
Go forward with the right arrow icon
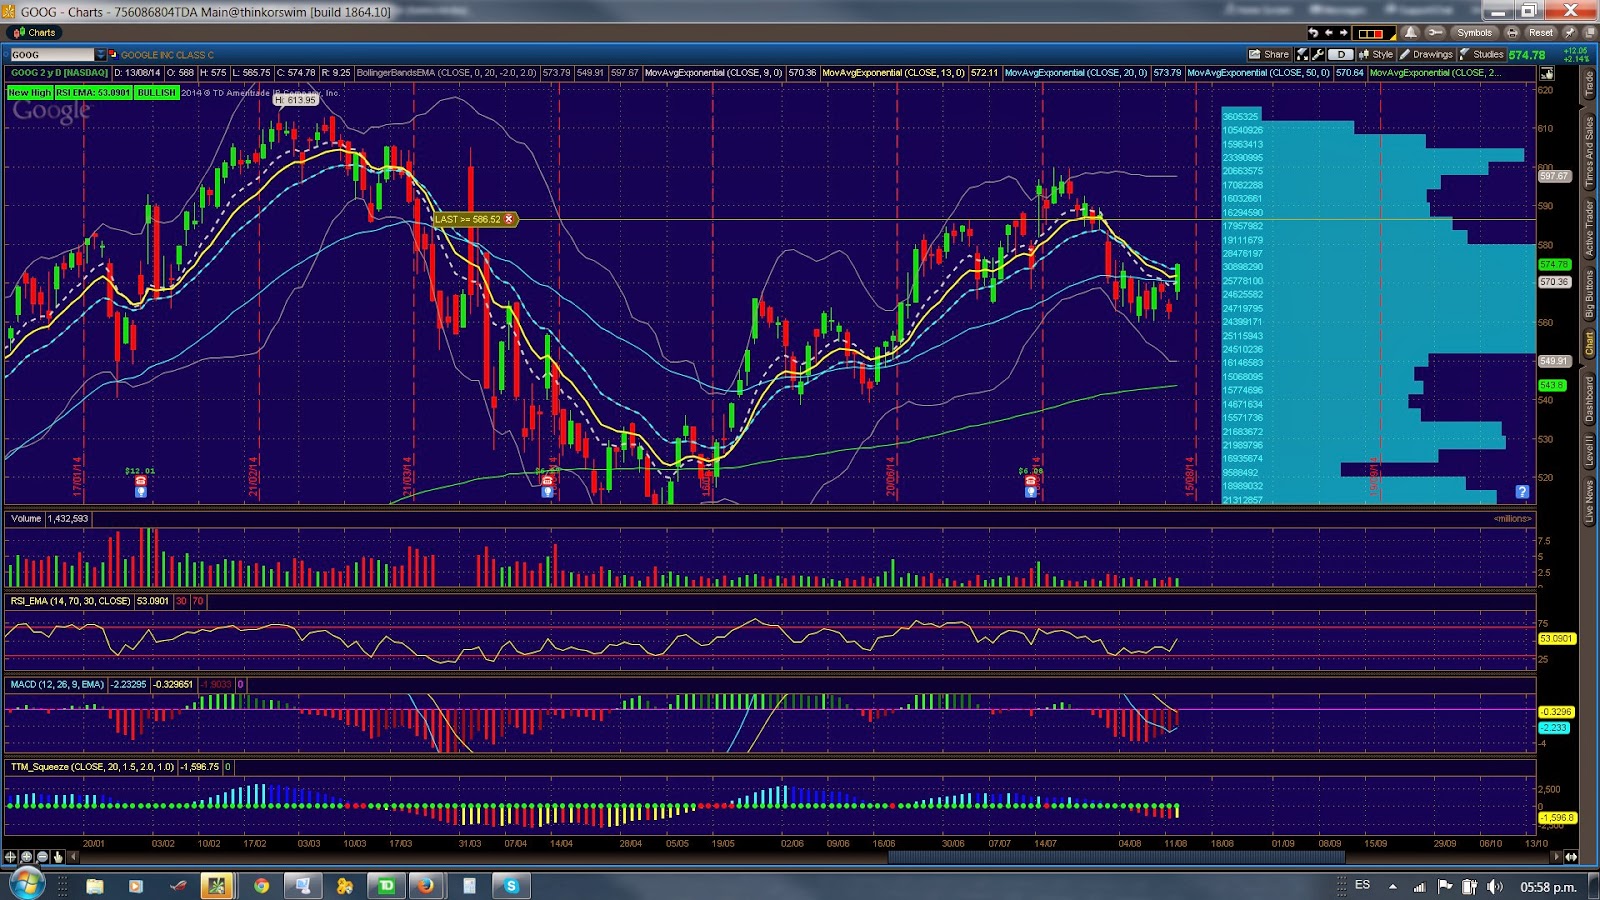pos(1343,33)
